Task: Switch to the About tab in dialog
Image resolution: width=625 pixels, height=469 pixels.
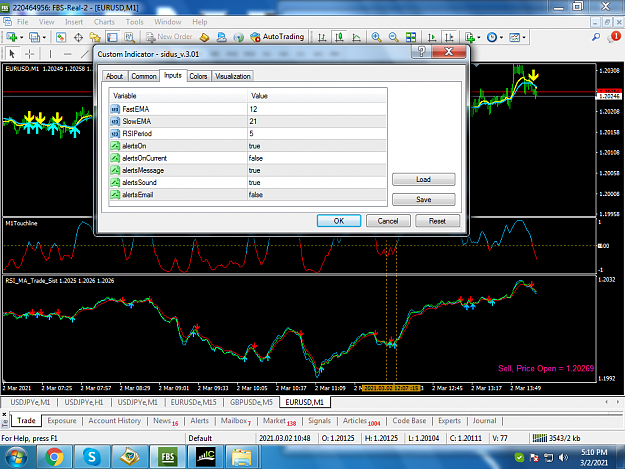Action: point(114,76)
